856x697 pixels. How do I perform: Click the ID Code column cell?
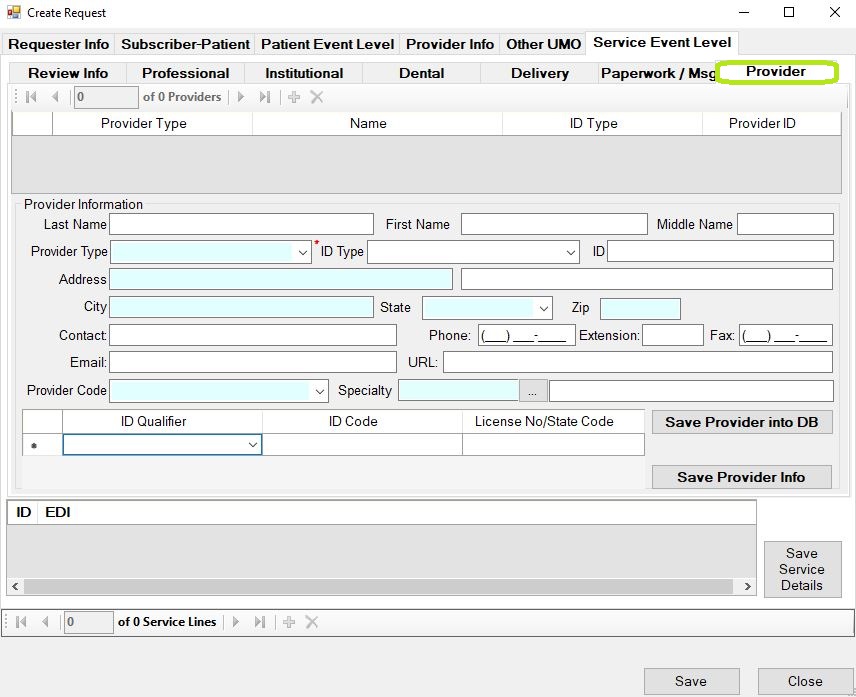coord(362,444)
